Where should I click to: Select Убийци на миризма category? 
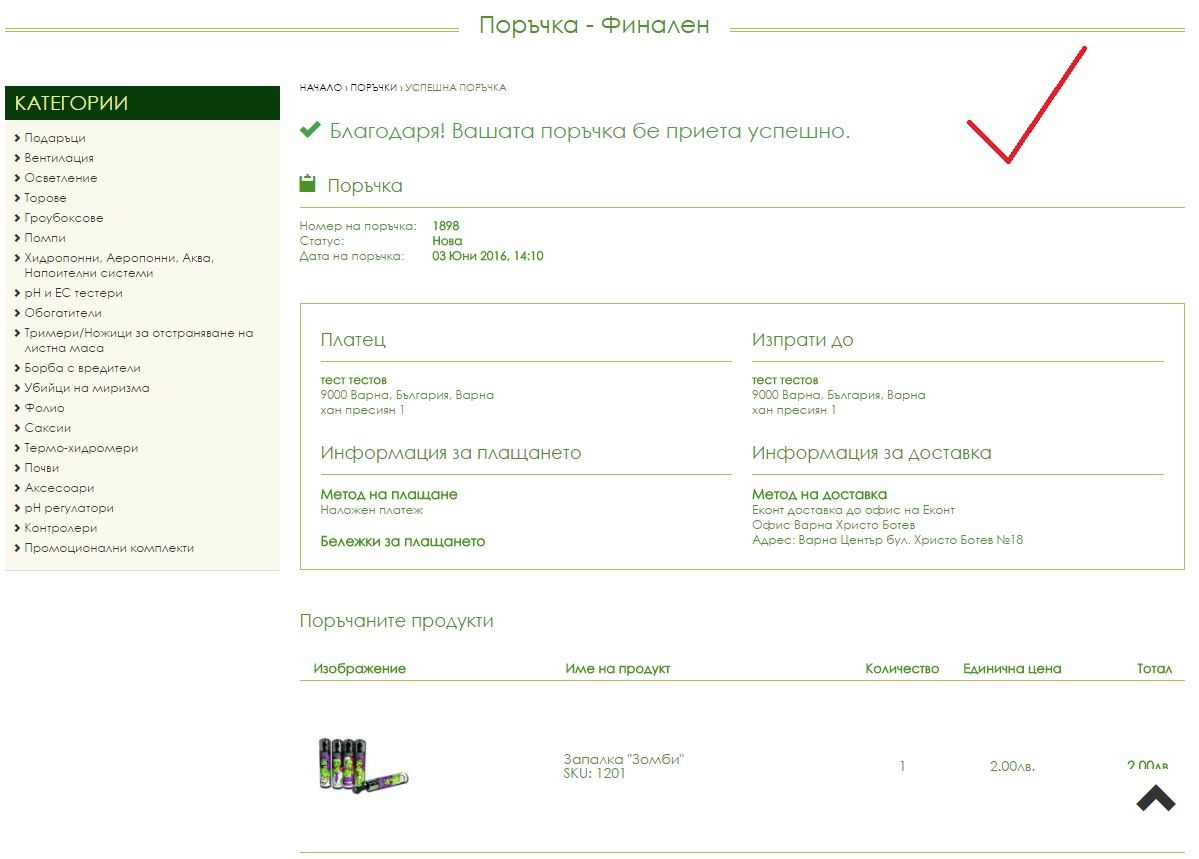coord(87,388)
